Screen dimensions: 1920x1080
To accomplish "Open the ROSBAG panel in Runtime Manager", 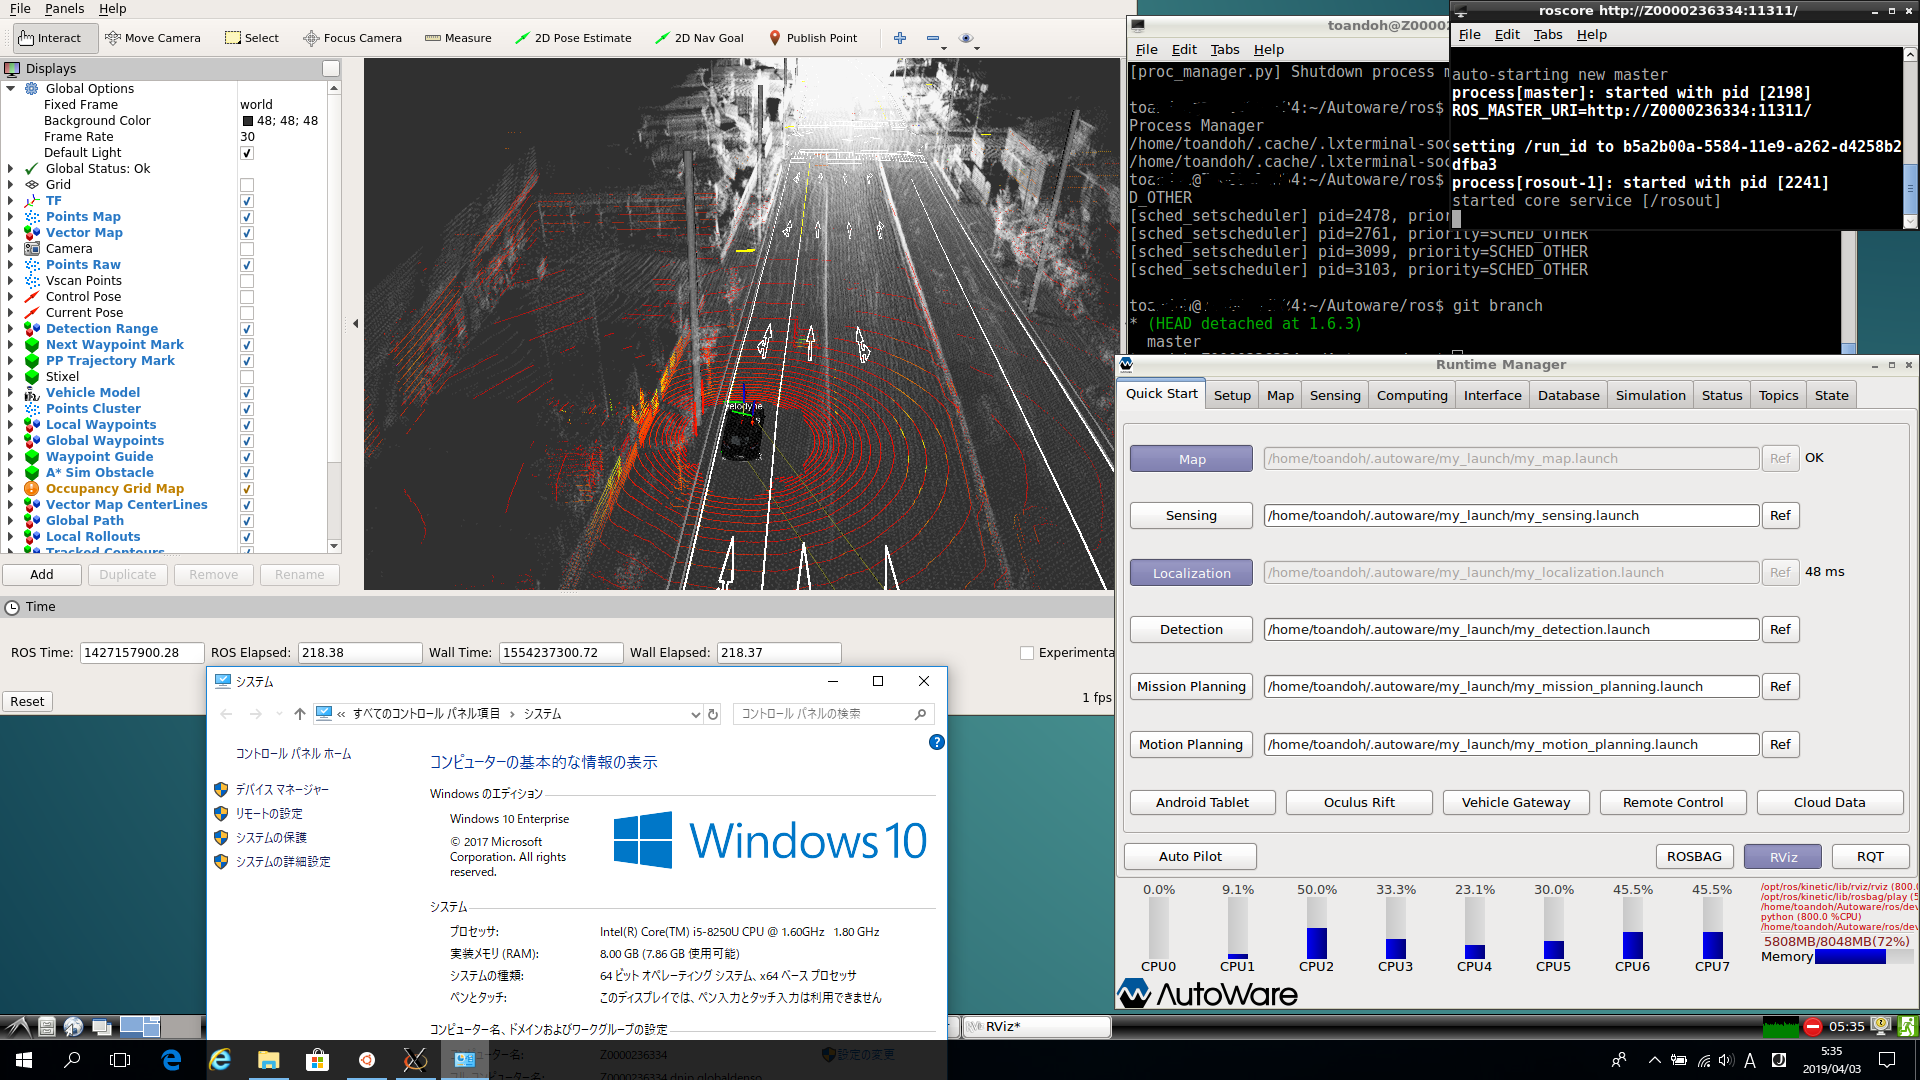I will [1694, 856].
